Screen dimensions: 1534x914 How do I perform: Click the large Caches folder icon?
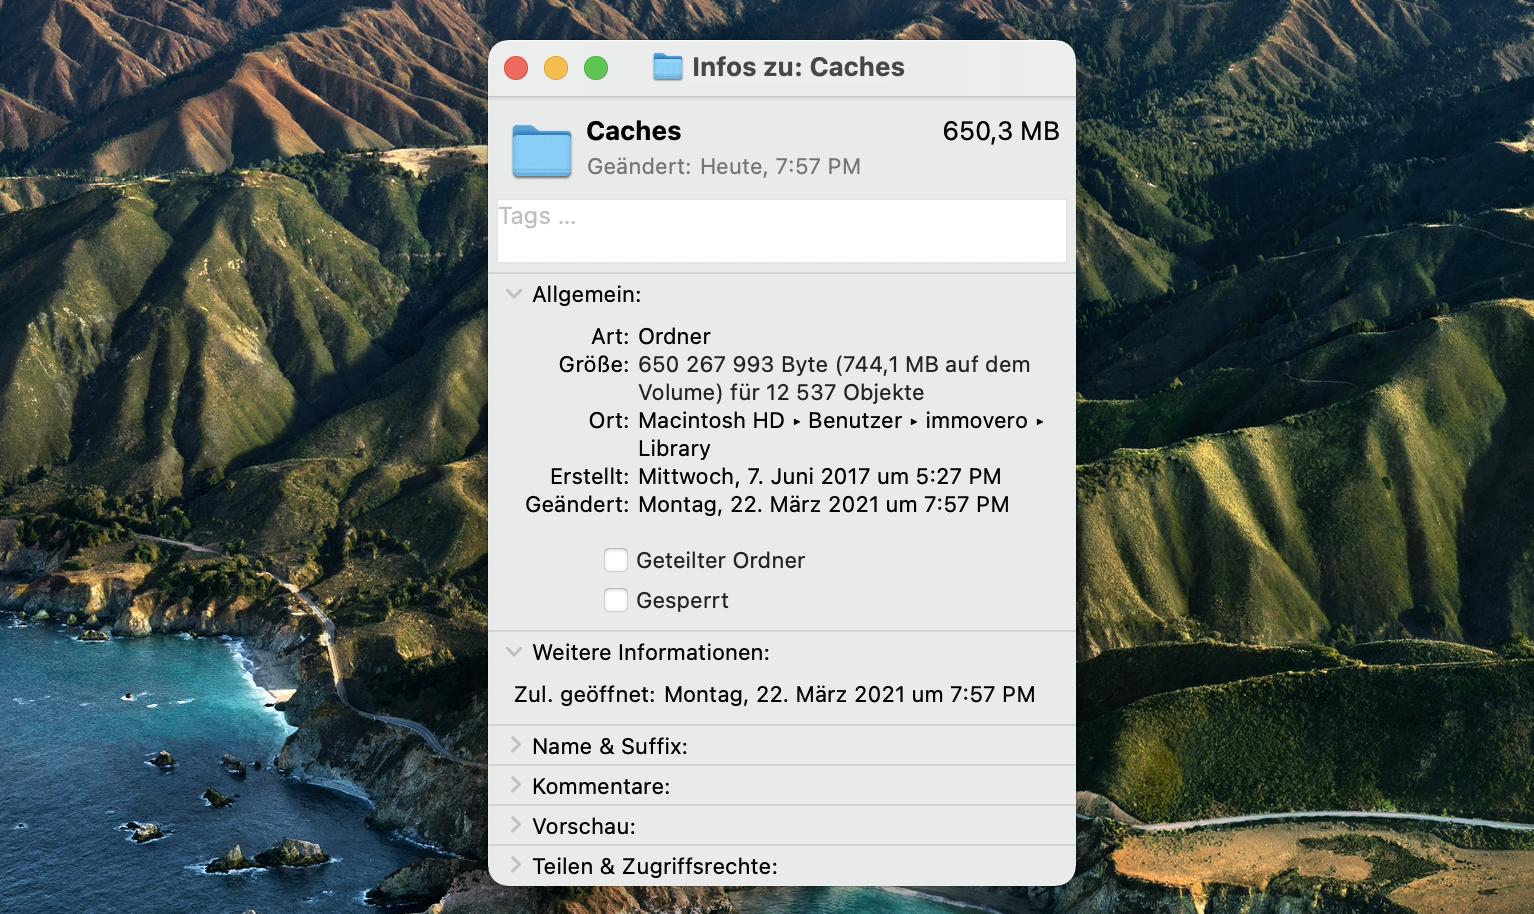(541, 151)
